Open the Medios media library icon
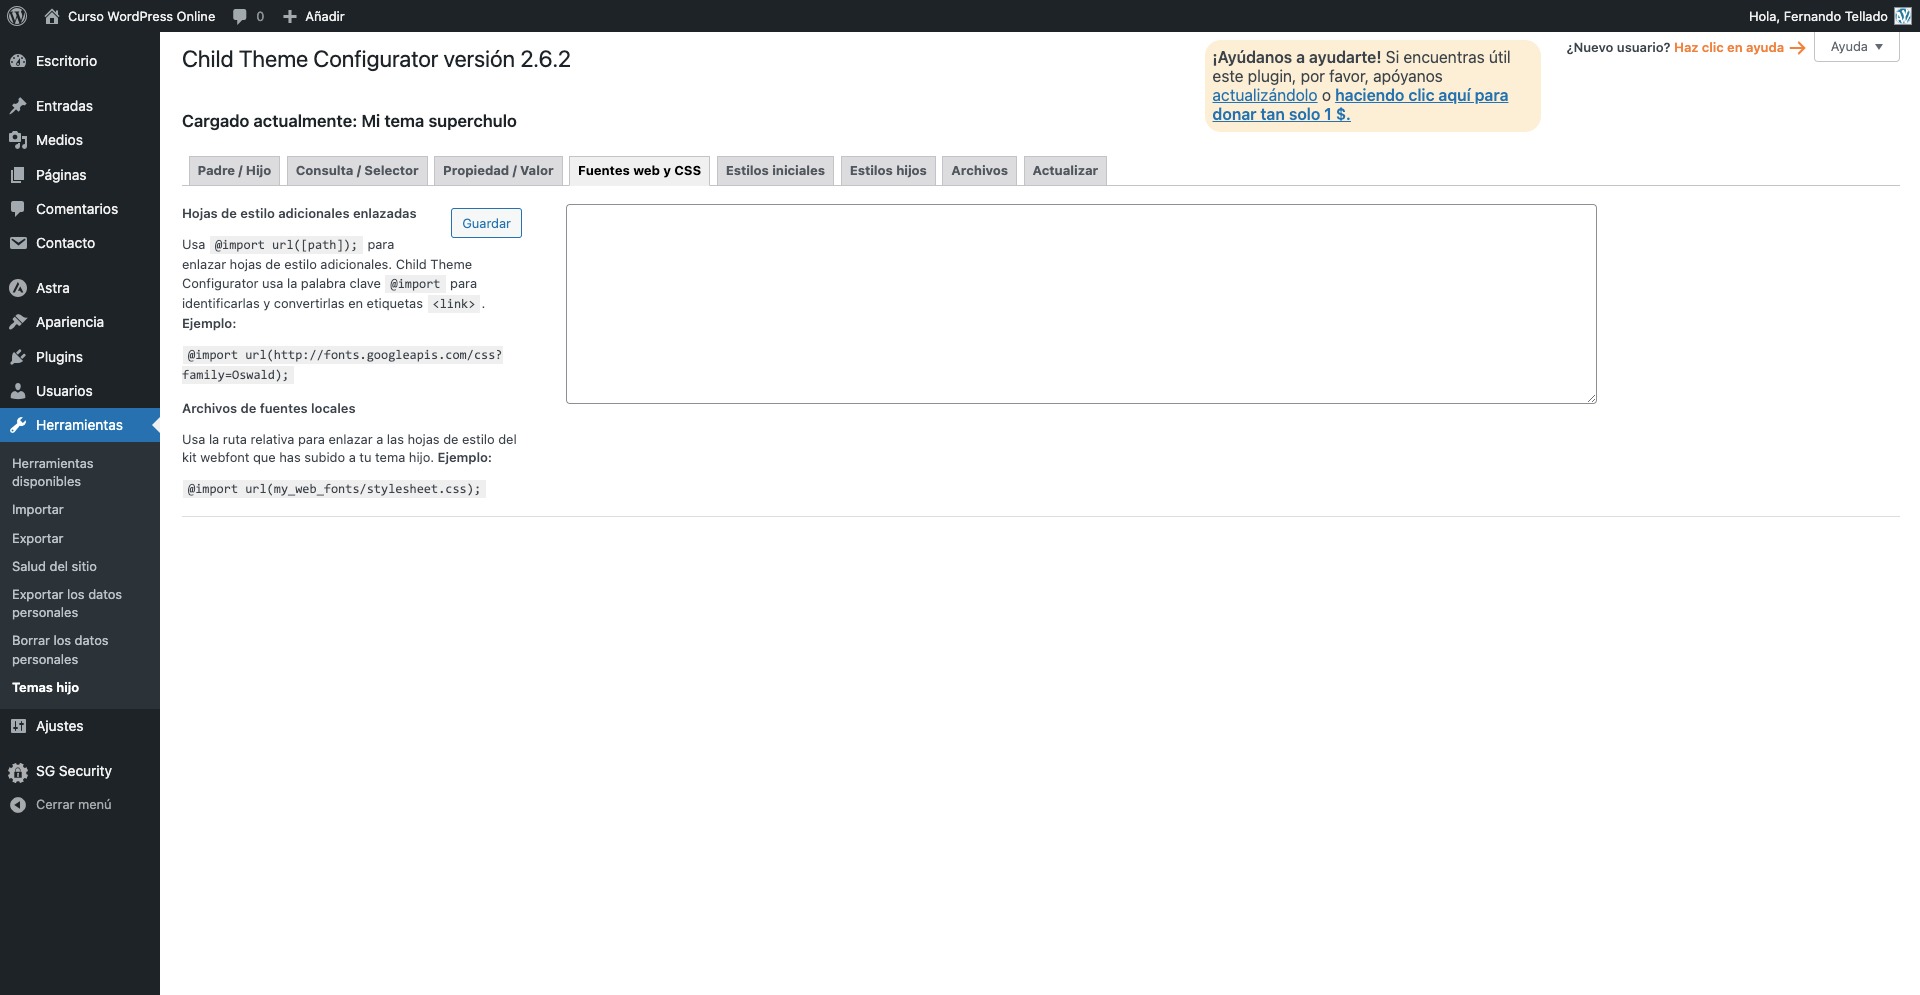This screenshot has width=1920, height=995. pos(18,140)
